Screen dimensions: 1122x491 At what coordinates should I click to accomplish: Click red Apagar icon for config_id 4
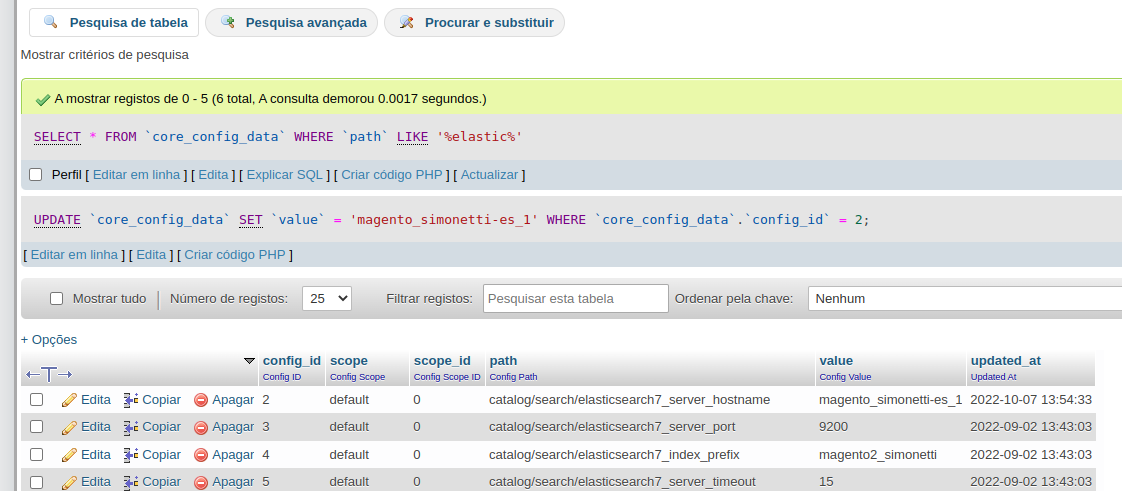click(x=201, y=455)
